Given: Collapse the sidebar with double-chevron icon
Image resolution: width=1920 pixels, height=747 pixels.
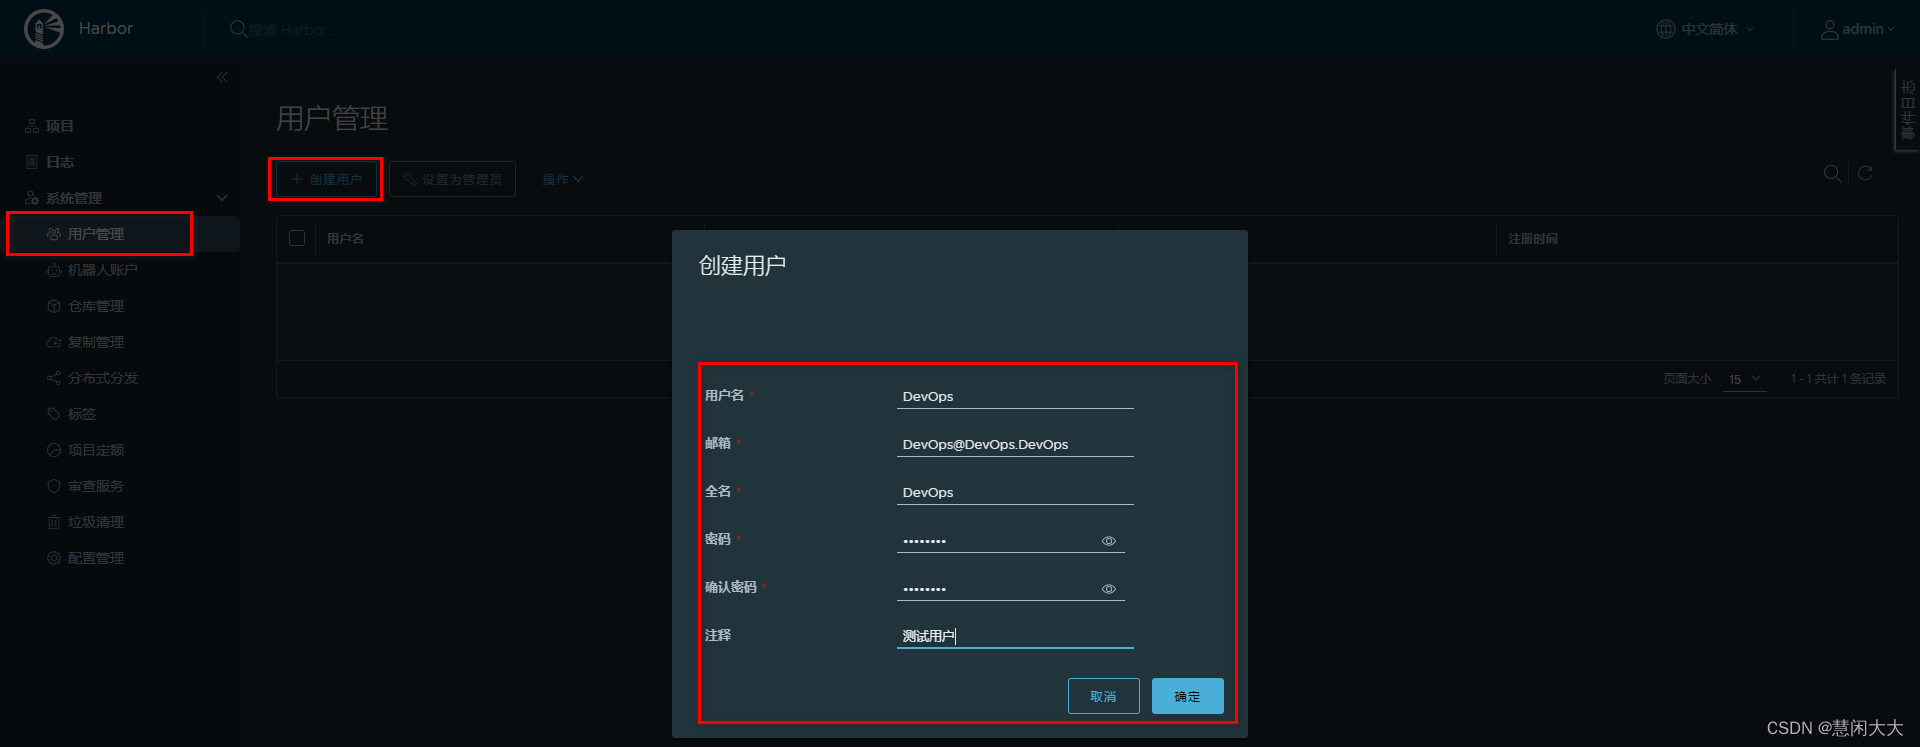Looking at the screenshot, I should (222, 77).
